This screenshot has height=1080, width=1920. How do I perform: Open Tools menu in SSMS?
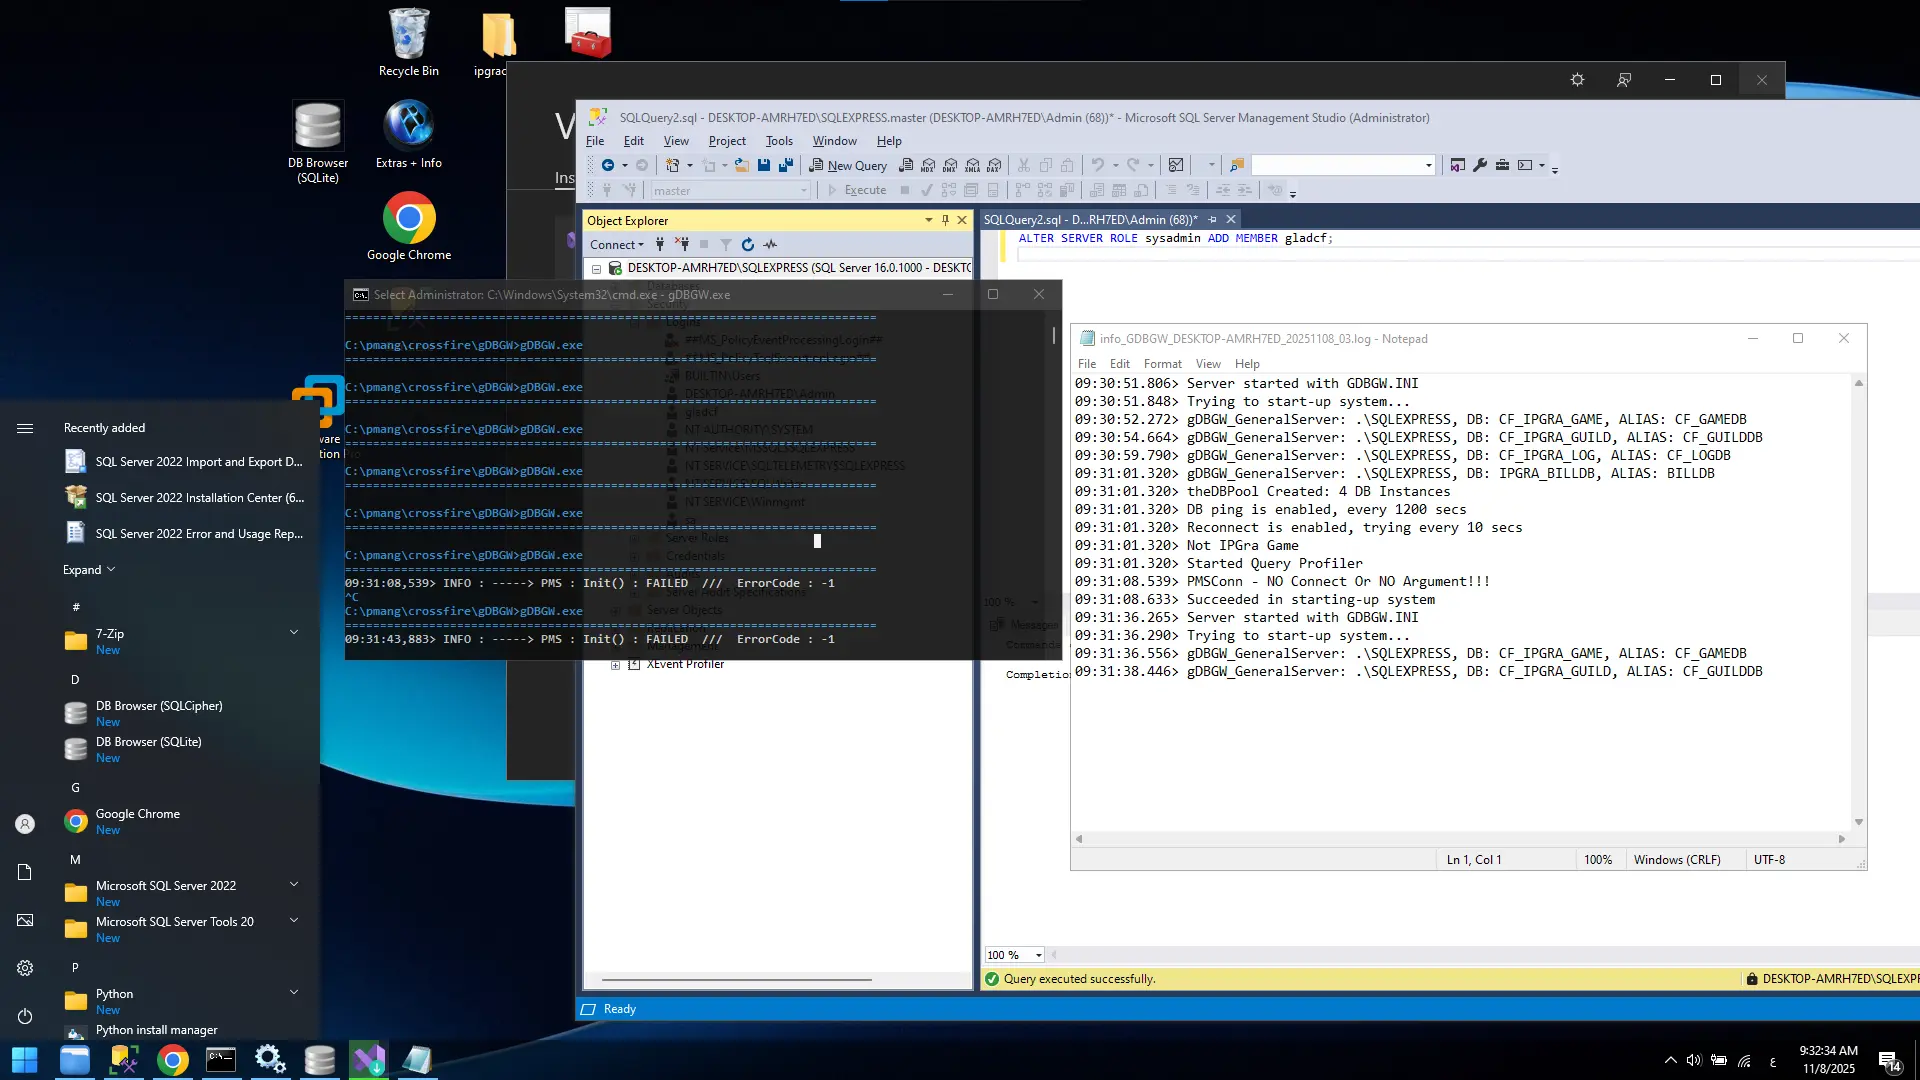779,141
